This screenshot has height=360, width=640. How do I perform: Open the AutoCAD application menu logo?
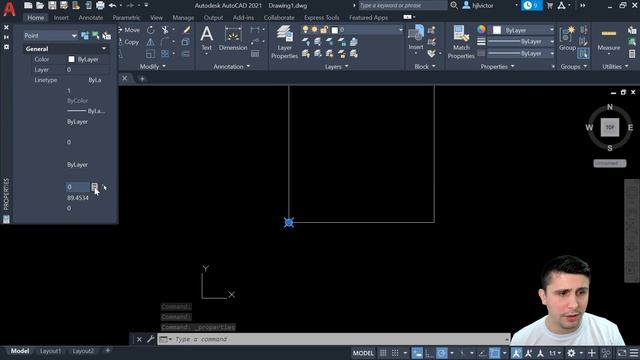tap(9, 9)
